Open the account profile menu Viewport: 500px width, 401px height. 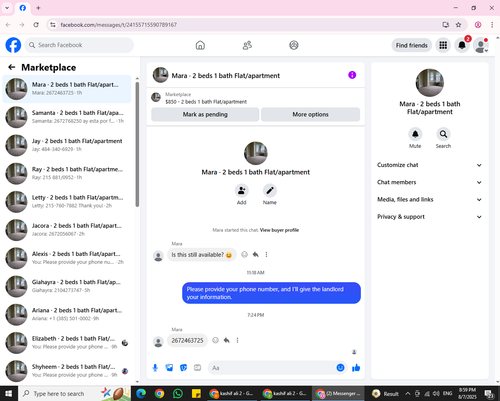point(481,45)
